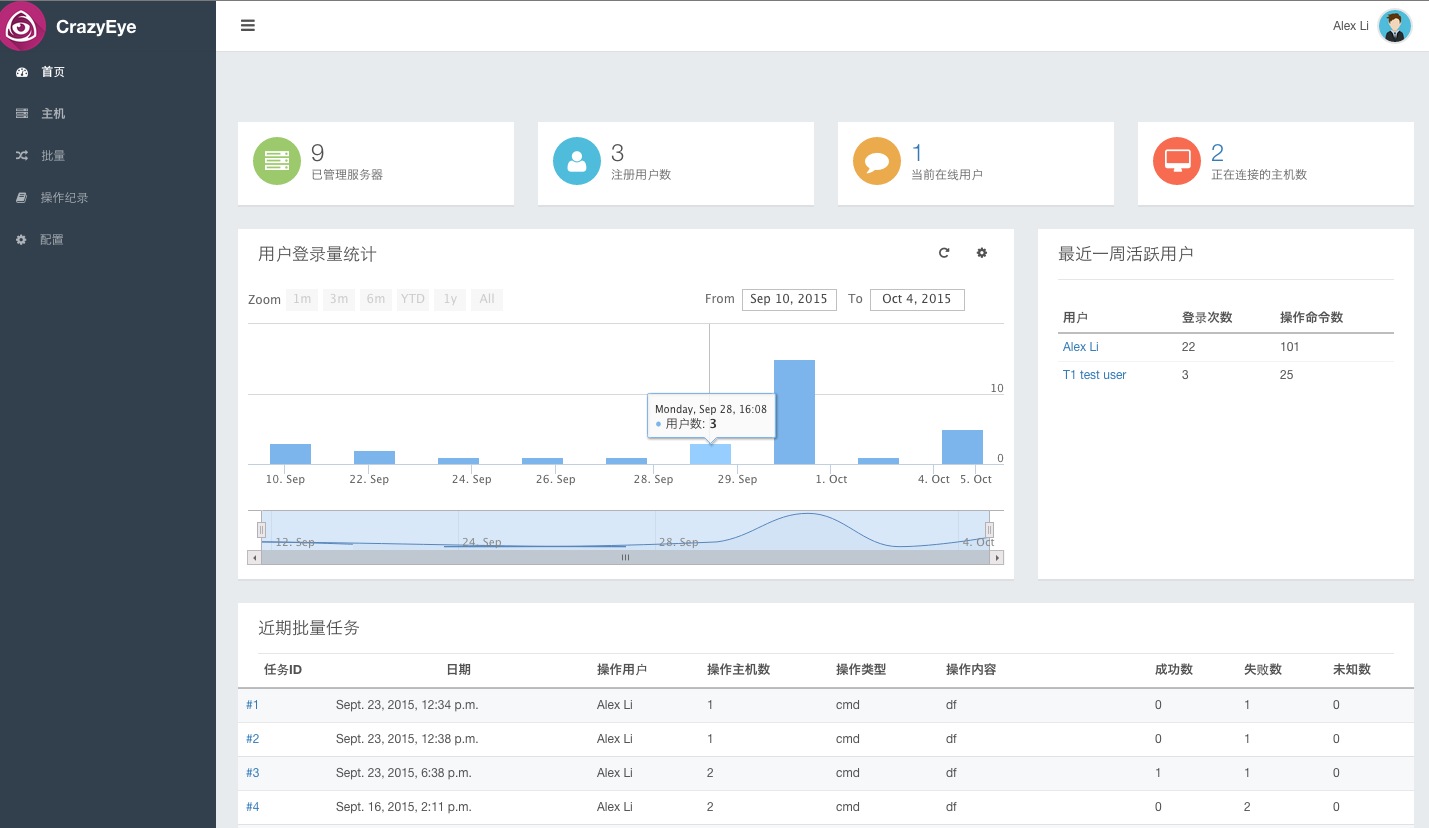Click the left navigator range handle
This screenshot has width=1429, height=828.
[x=261, y=530]
